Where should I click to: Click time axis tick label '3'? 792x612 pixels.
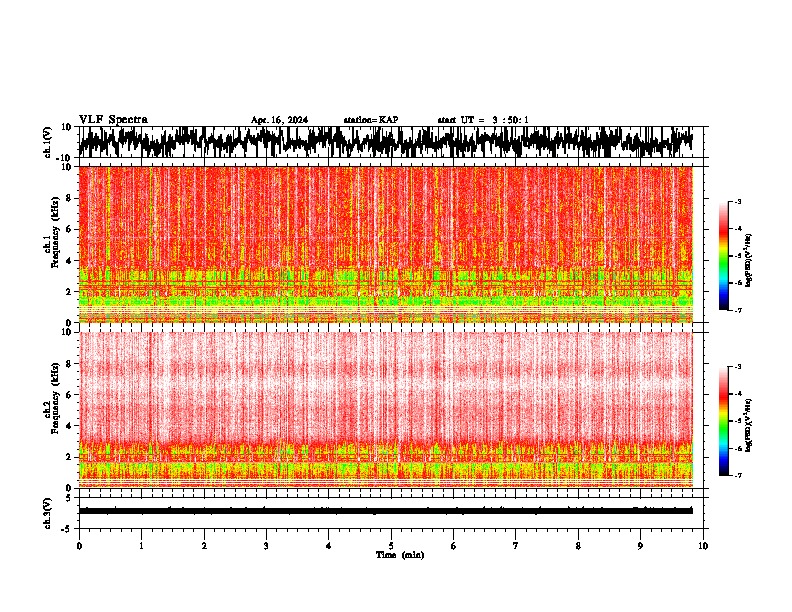tap(266, 546)
